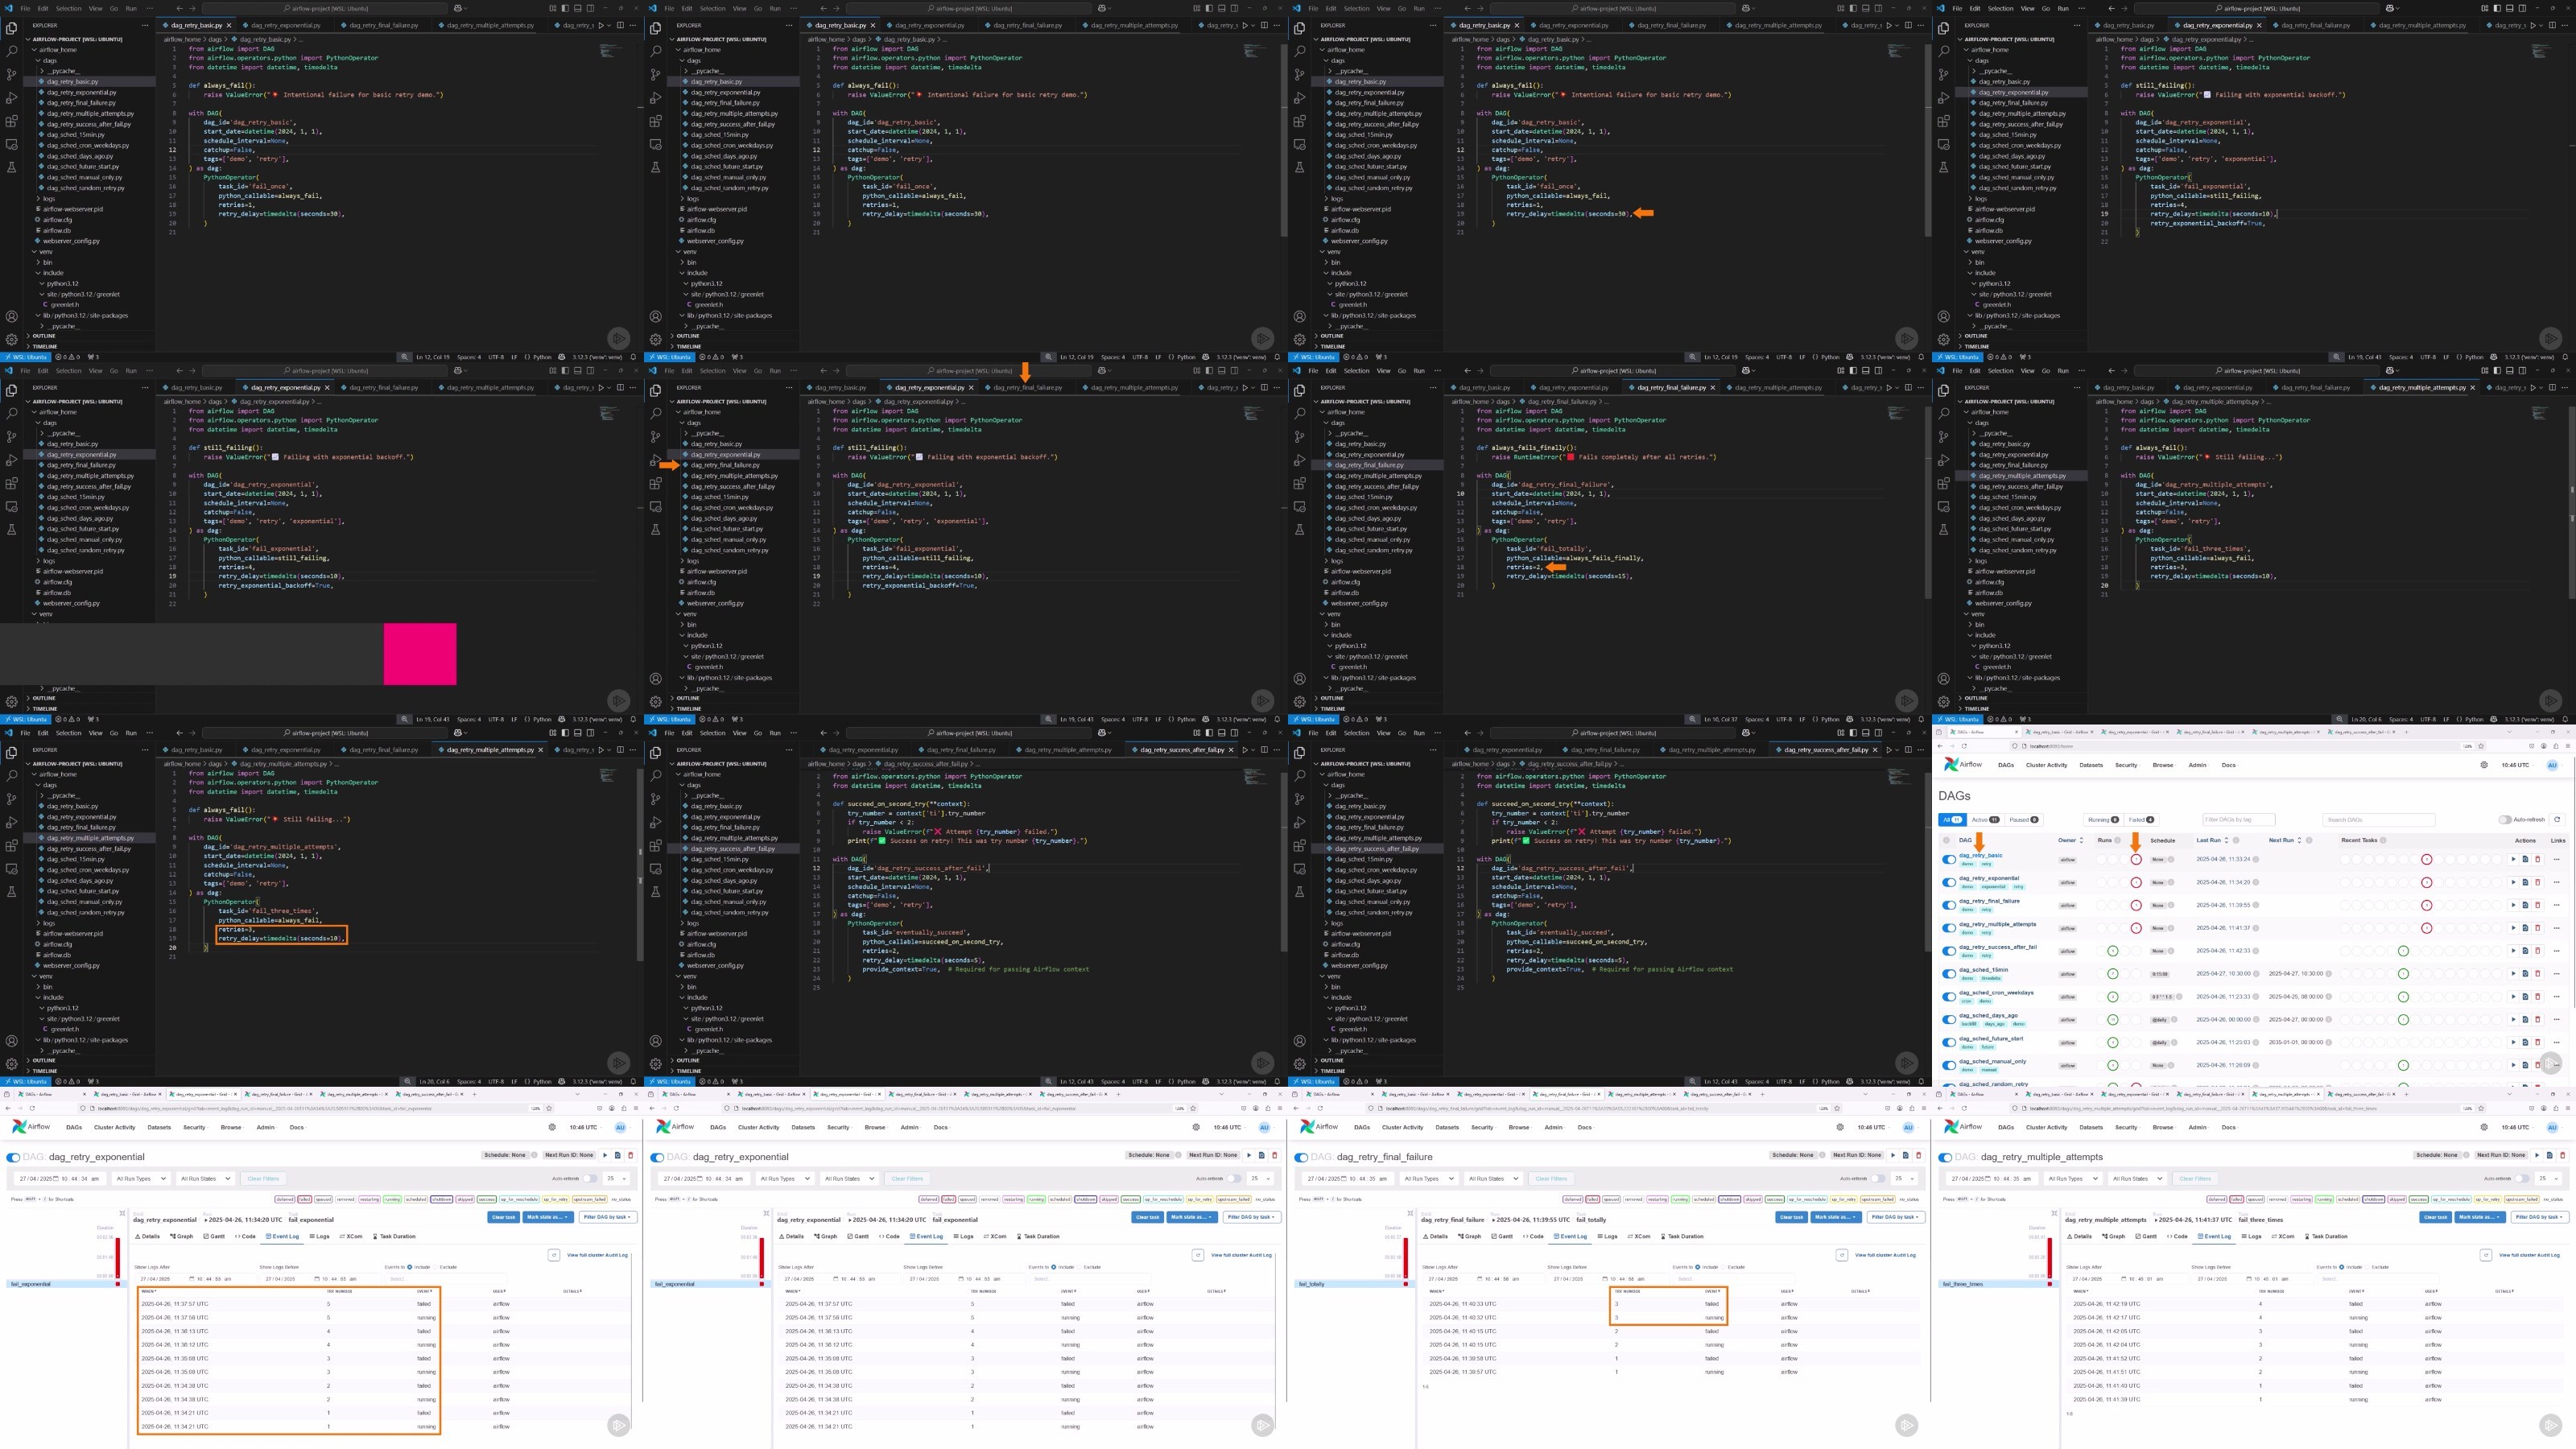The width and height of the screenshot is (2576, 1449).
Task: Open Accounts icon in dag_retry_final_failure.py VS Code window
Action: 1300,679
